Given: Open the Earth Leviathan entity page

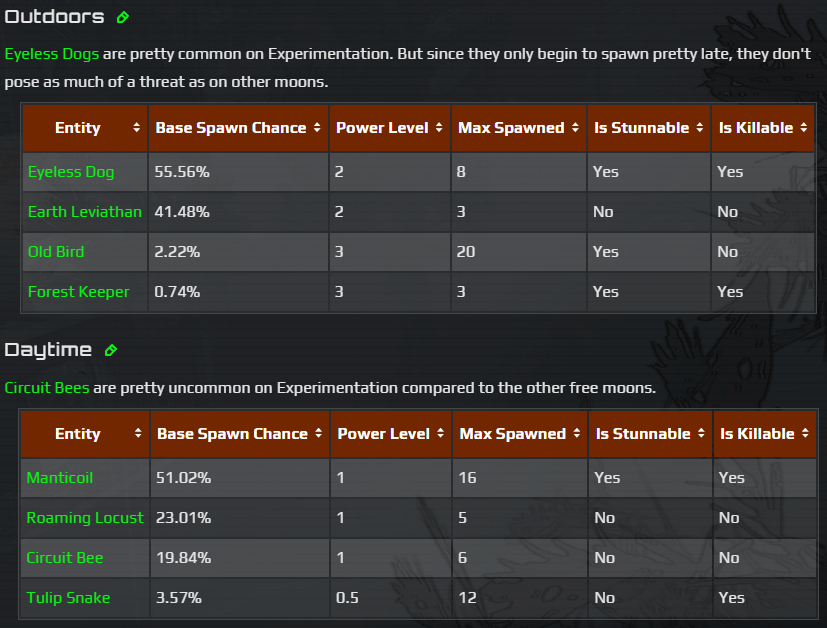Looking at the screenshot, I should [85, 212].
